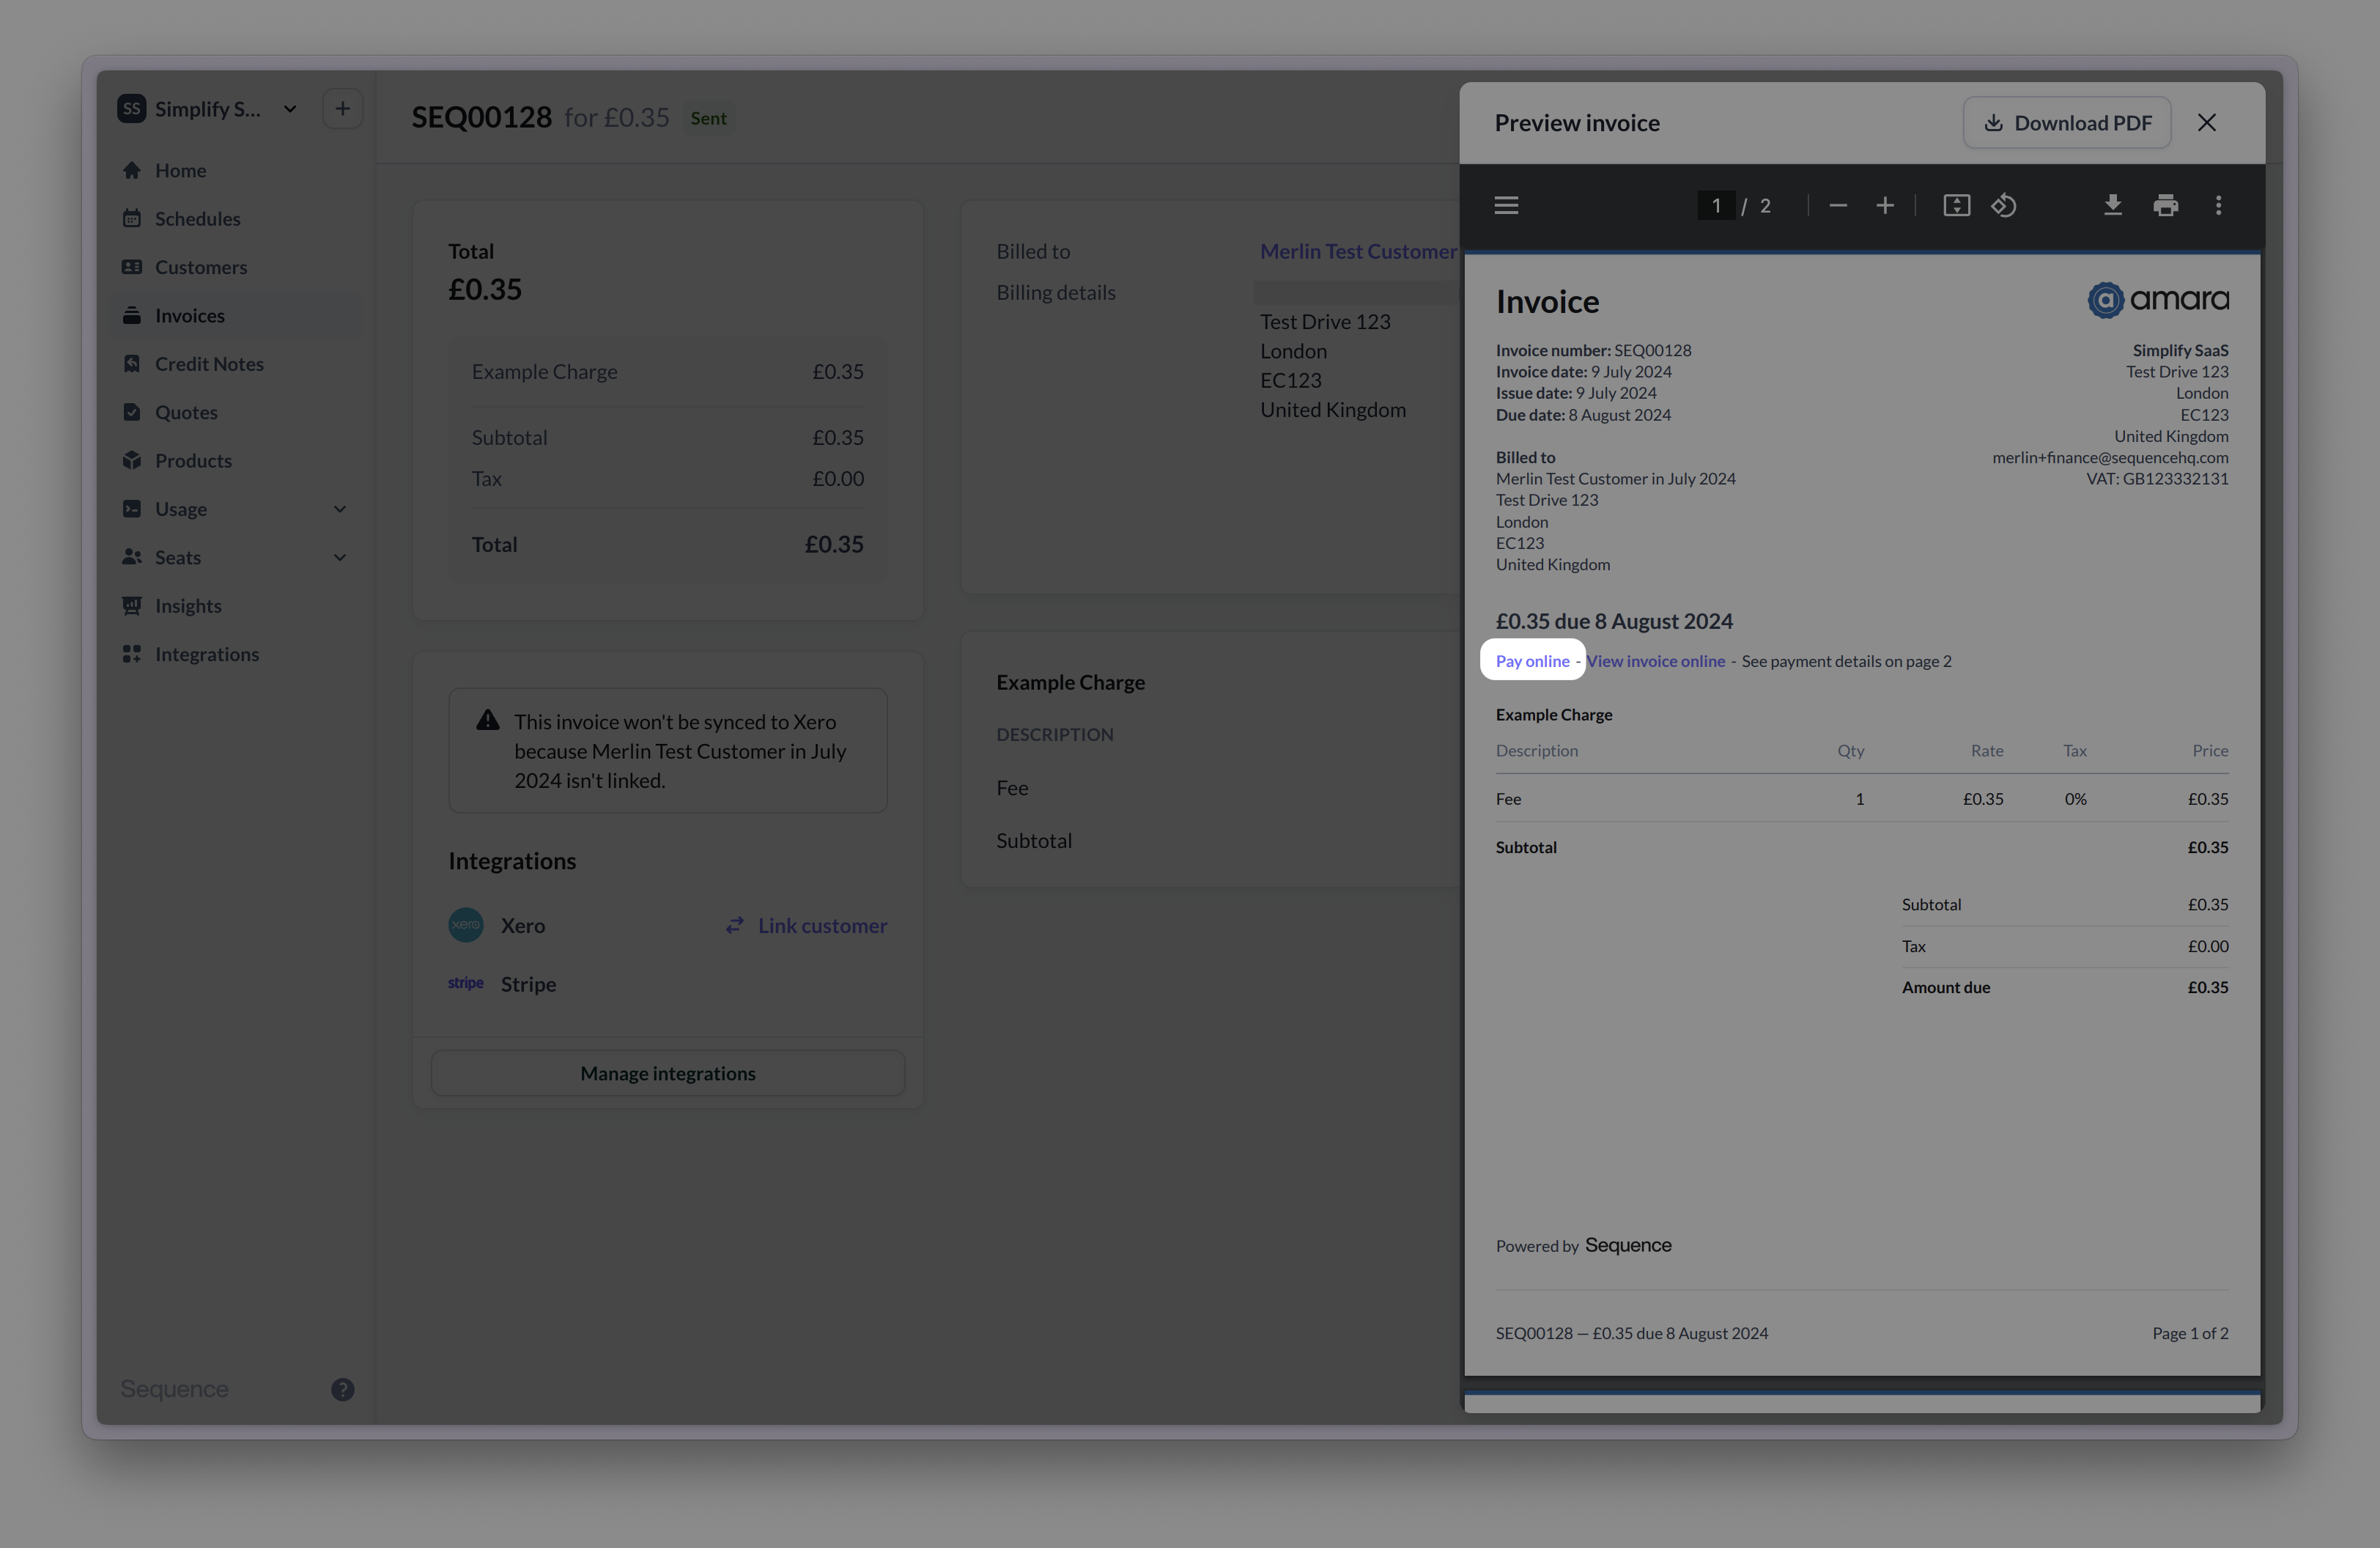Screen dimensions: 2380x1548
Task: Select the fit-to-page icon
Action: pyautogui.click(x=1957, y=205)
